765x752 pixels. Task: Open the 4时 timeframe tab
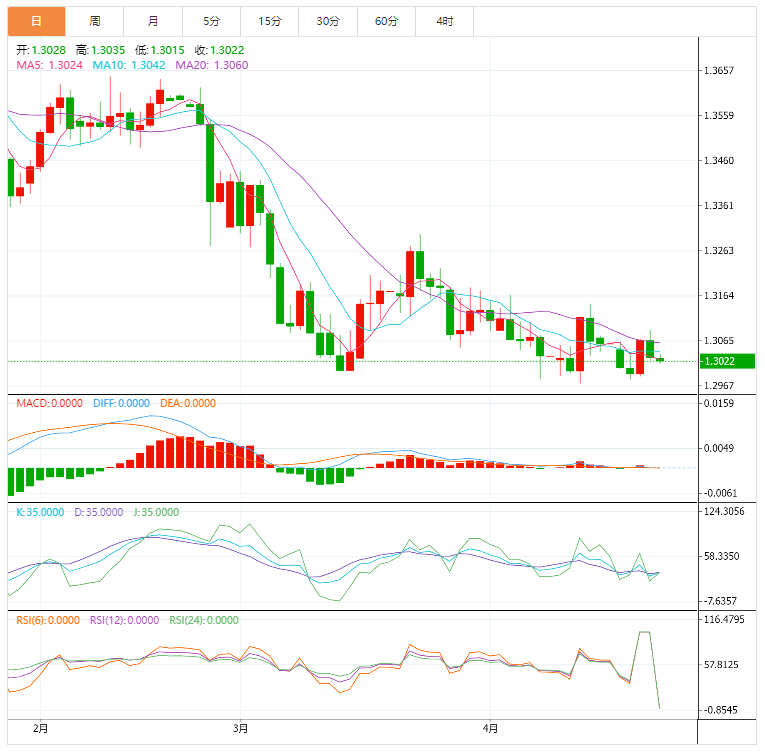(x=444, y=21)
